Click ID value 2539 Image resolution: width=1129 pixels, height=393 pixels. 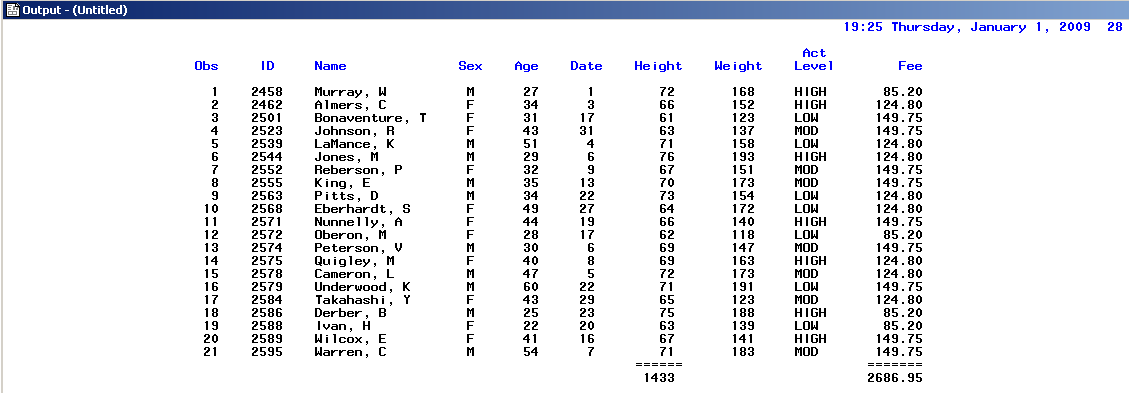(267, 144)
